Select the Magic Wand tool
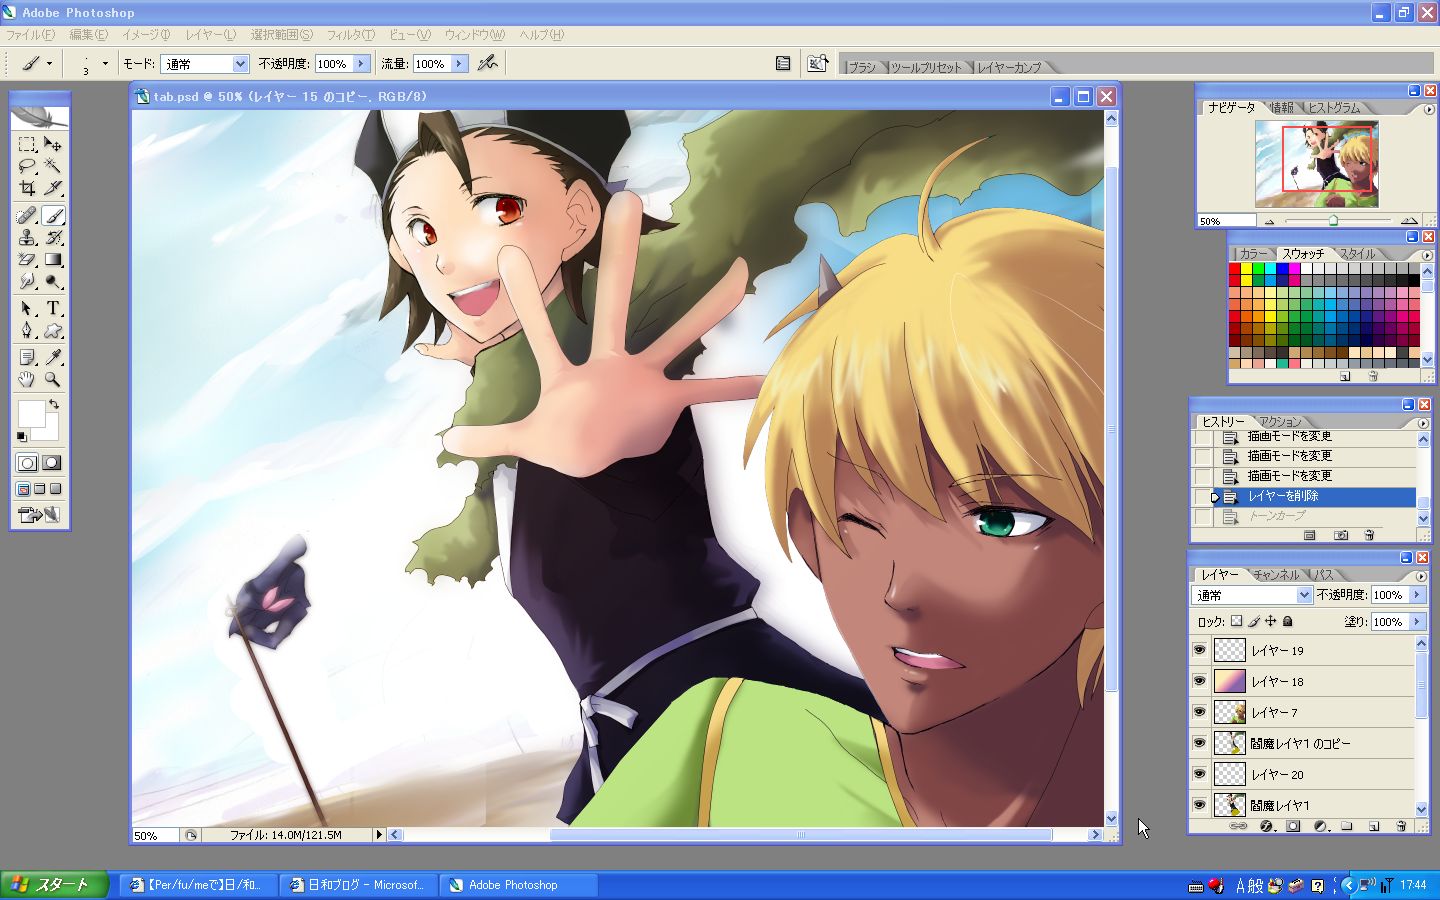This screenshot has height=900, width=1440. click(53, 166)
